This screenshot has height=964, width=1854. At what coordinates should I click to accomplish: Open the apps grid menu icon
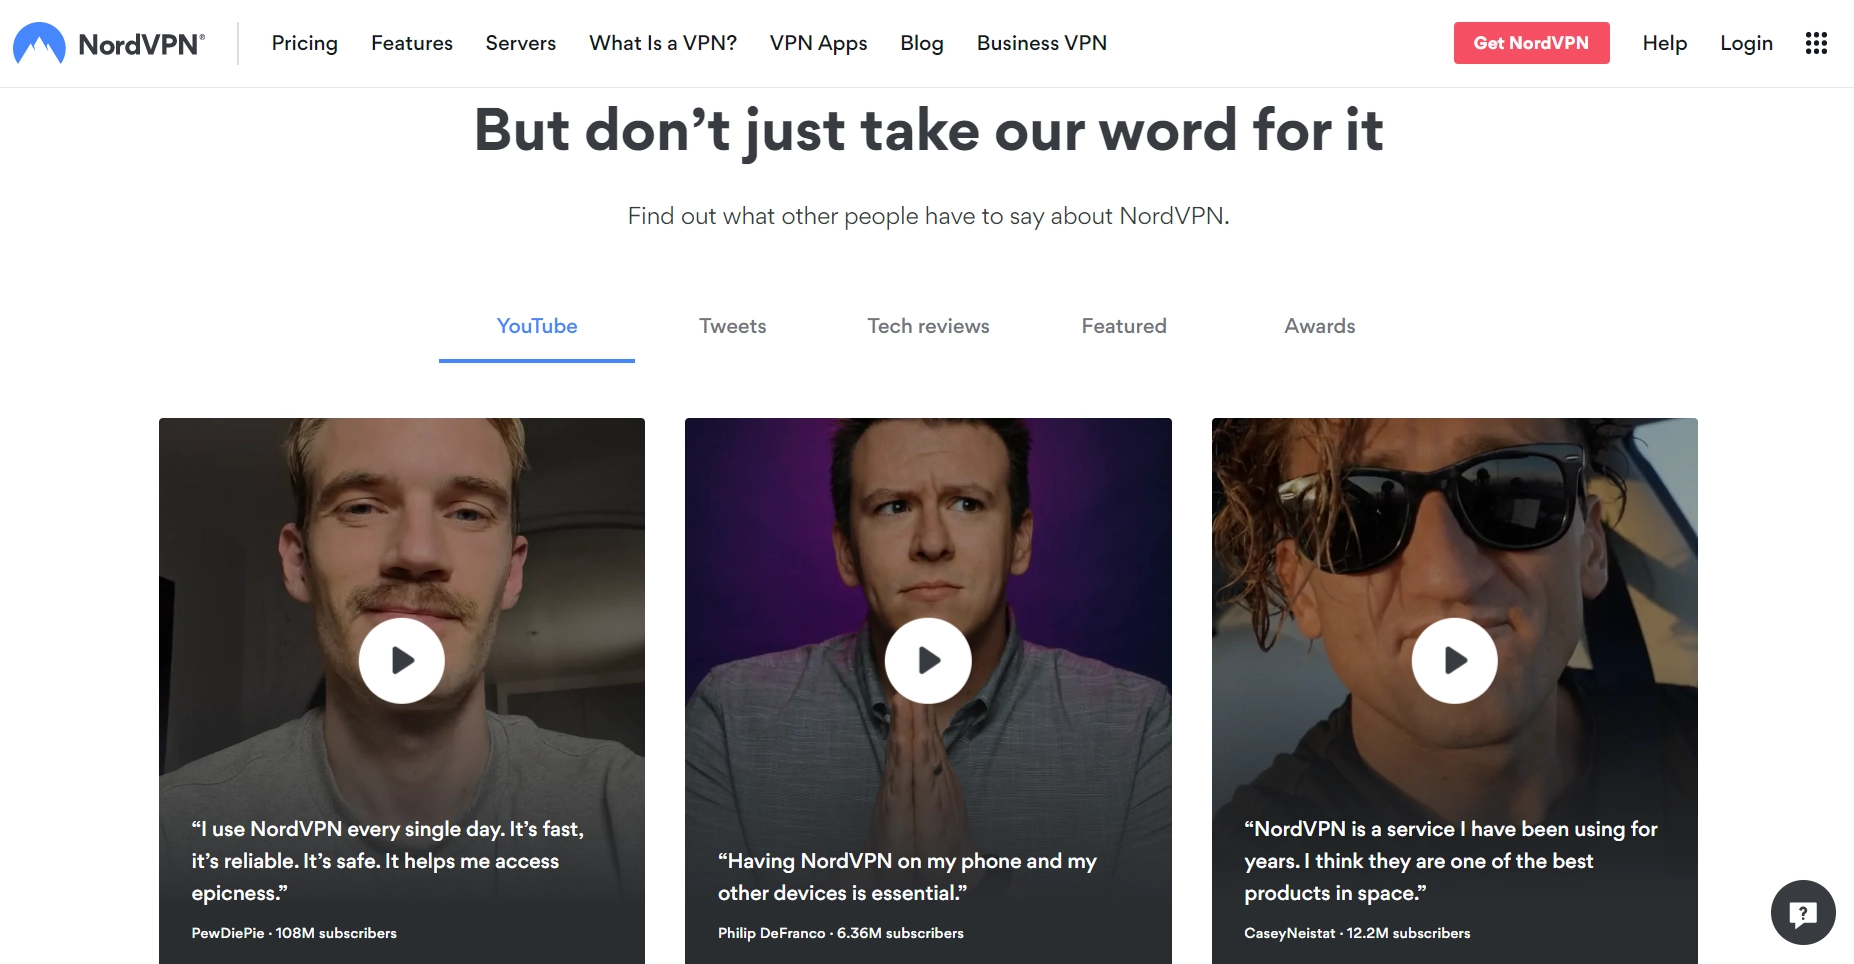(1816, 43)
